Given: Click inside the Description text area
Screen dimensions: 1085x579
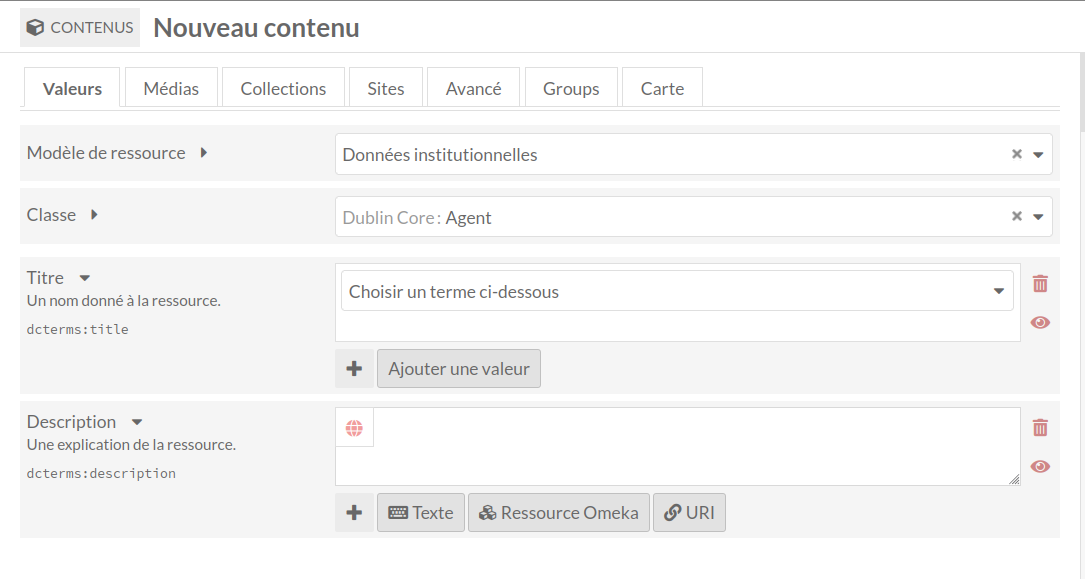Looking at the screenshot, I should coord(697,446).
